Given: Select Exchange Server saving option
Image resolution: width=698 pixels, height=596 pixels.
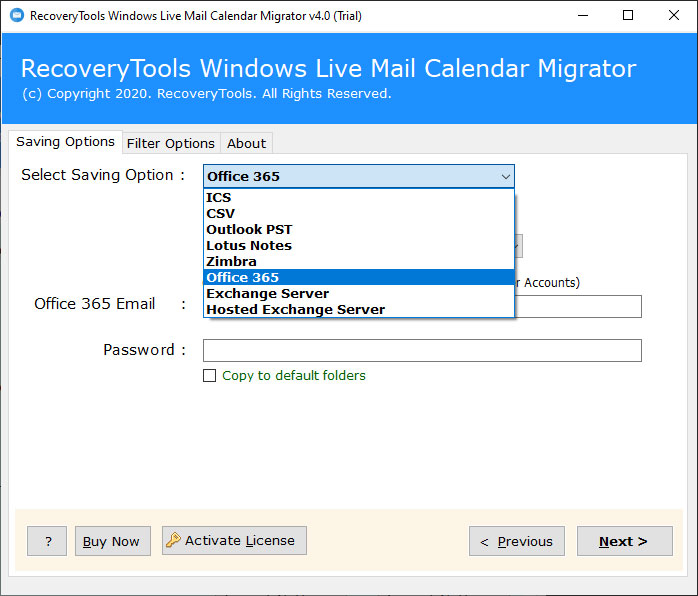Looking at the screenshot, I should [x=359, y=293].
